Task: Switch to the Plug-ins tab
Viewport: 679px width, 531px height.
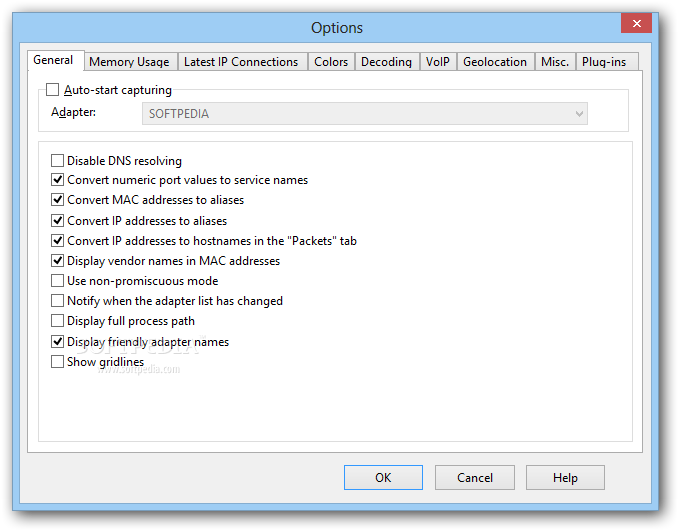Action: coord(604,62)
